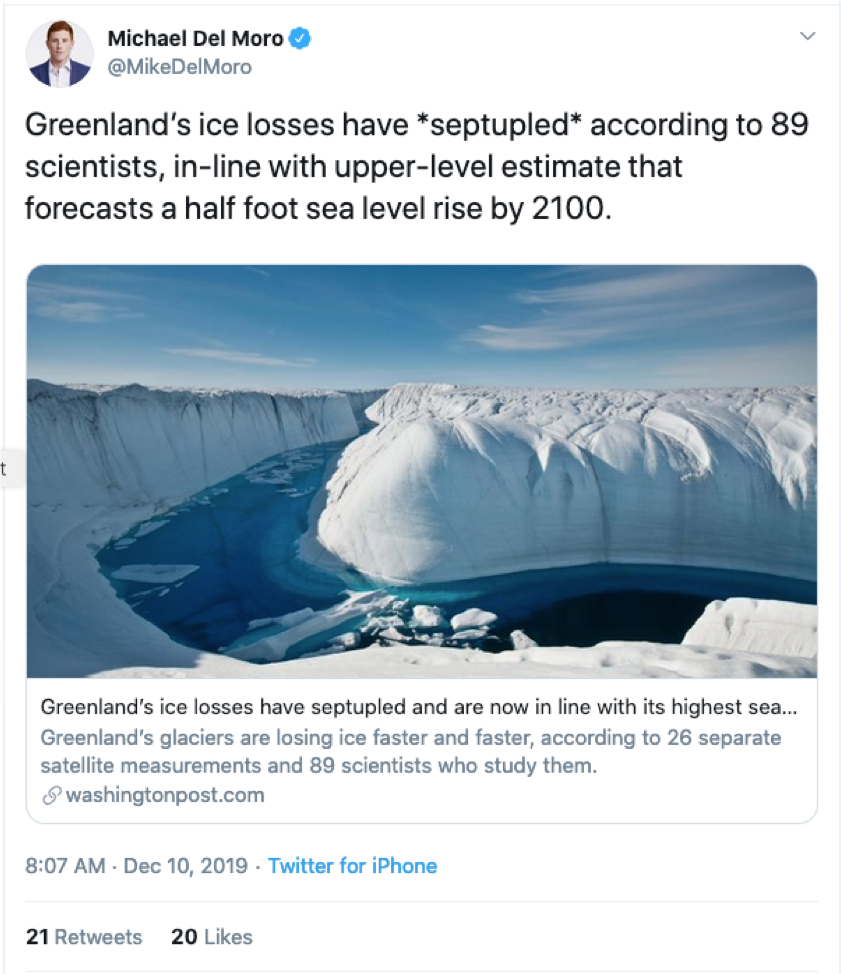The width and height of the screenshot is (841, 974).
Task: View the 20 Likes list
Action: coord(212,937)
